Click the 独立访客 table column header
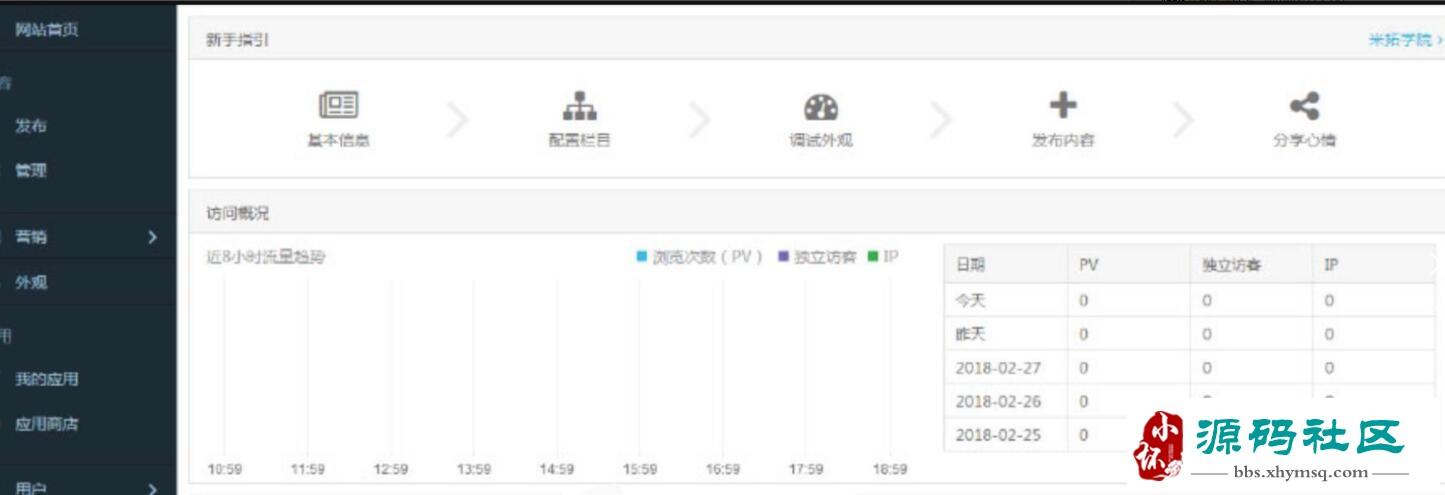This screenshot has width=1445, height=495. coord(1231,265)
